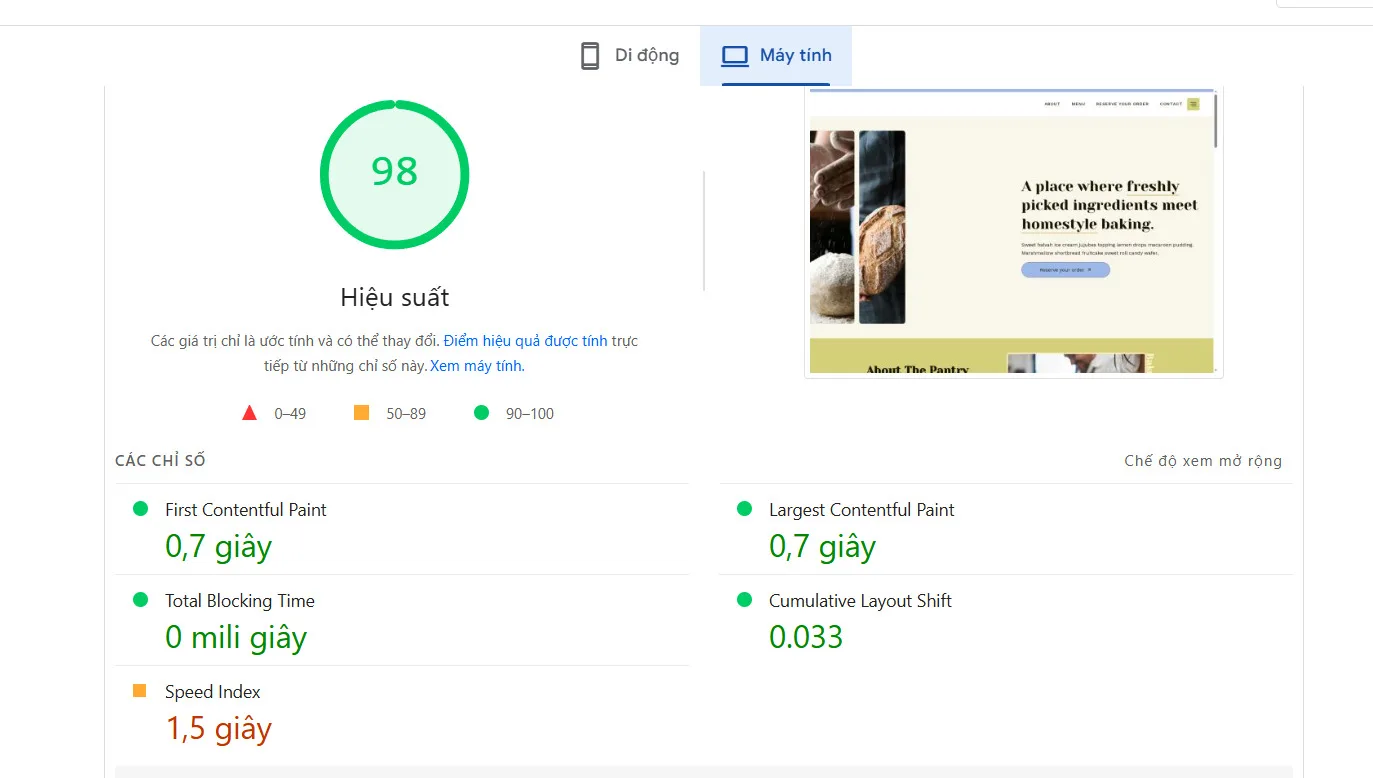This screenshot has height=778, width=1373.
Task: Click the green dot beside Largest Contentful Paint
Action: tap(743, 508)
